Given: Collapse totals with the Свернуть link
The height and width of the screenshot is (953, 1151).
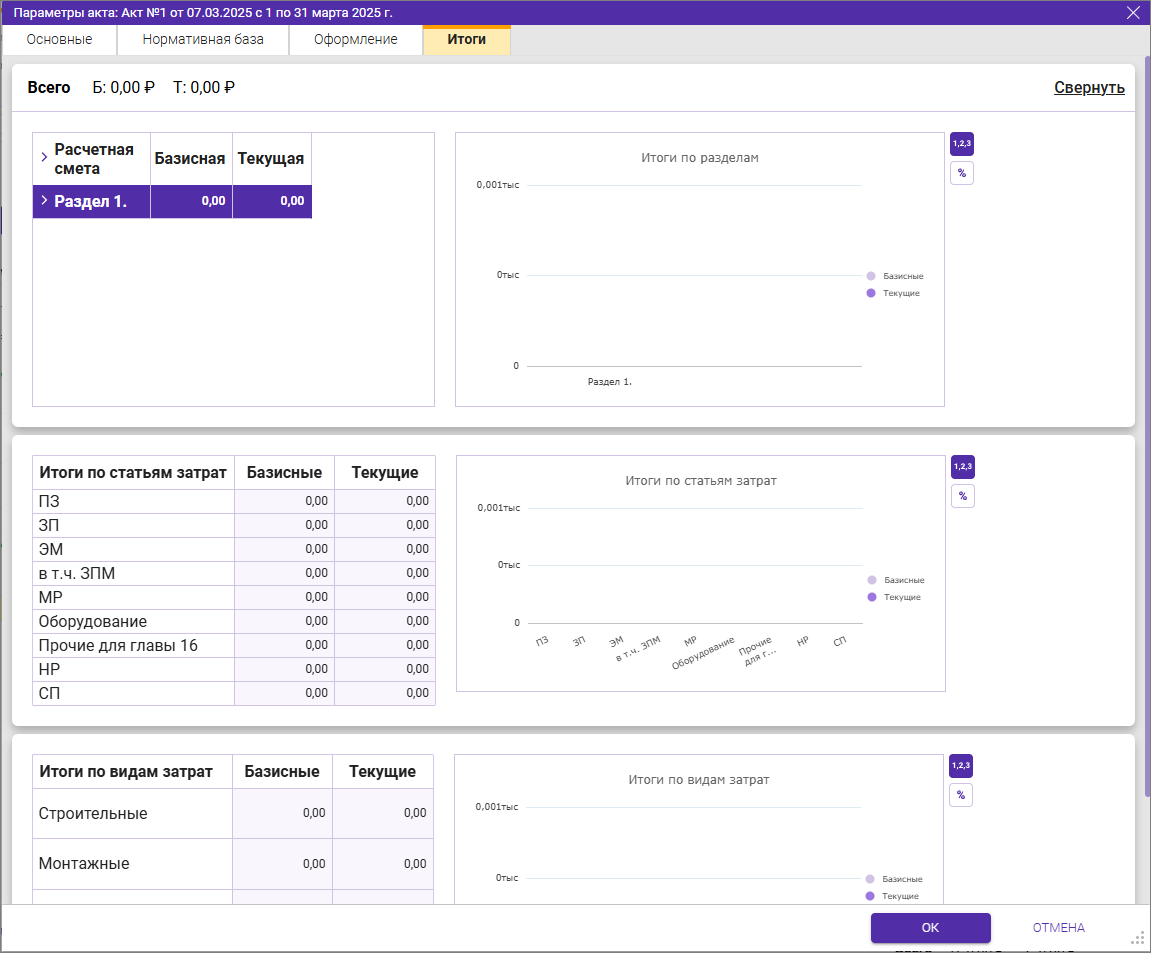Looking at the screenshot, I should pyautogui.click(x=1089, y=88).
